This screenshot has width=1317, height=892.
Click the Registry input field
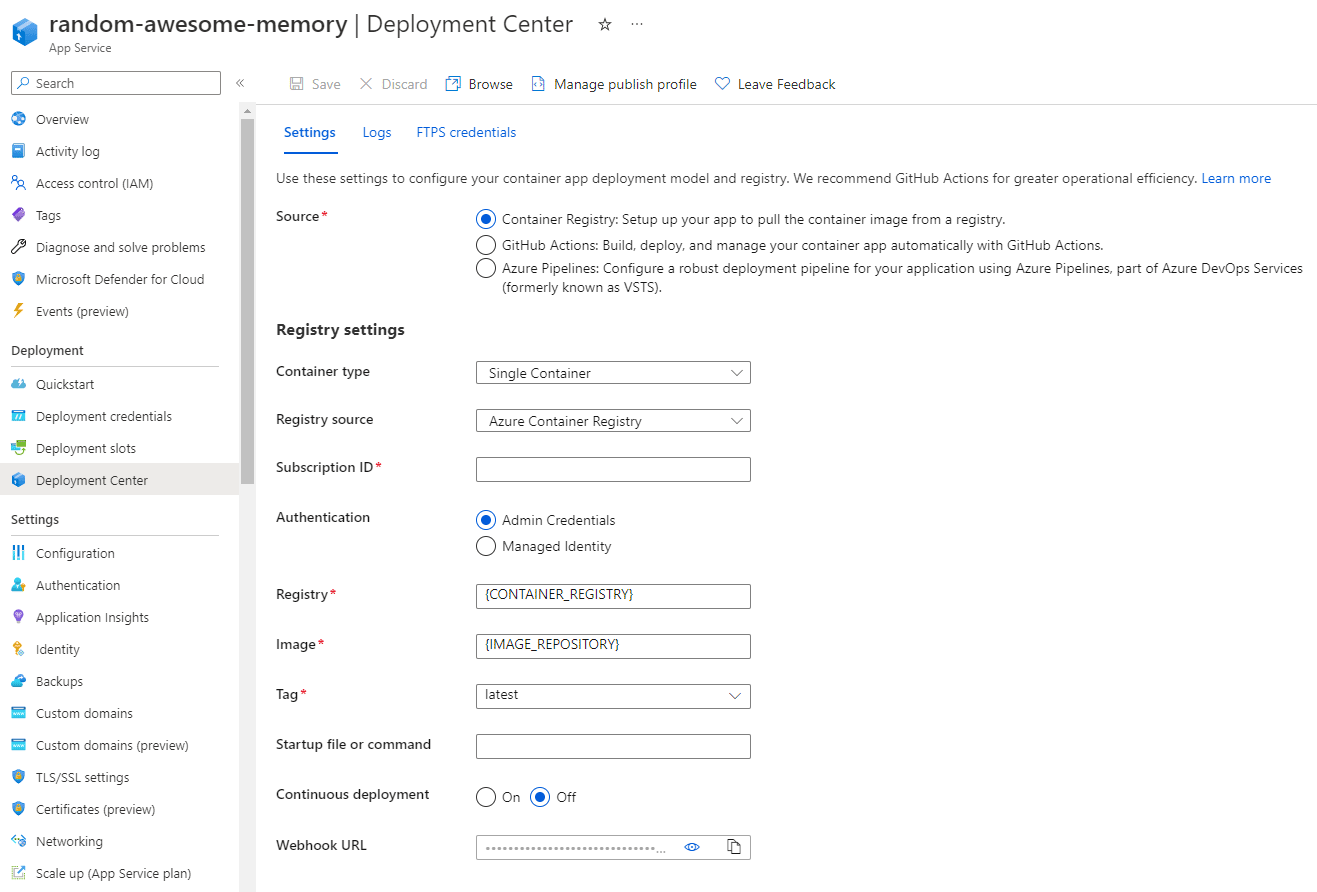tap(613, 596)
